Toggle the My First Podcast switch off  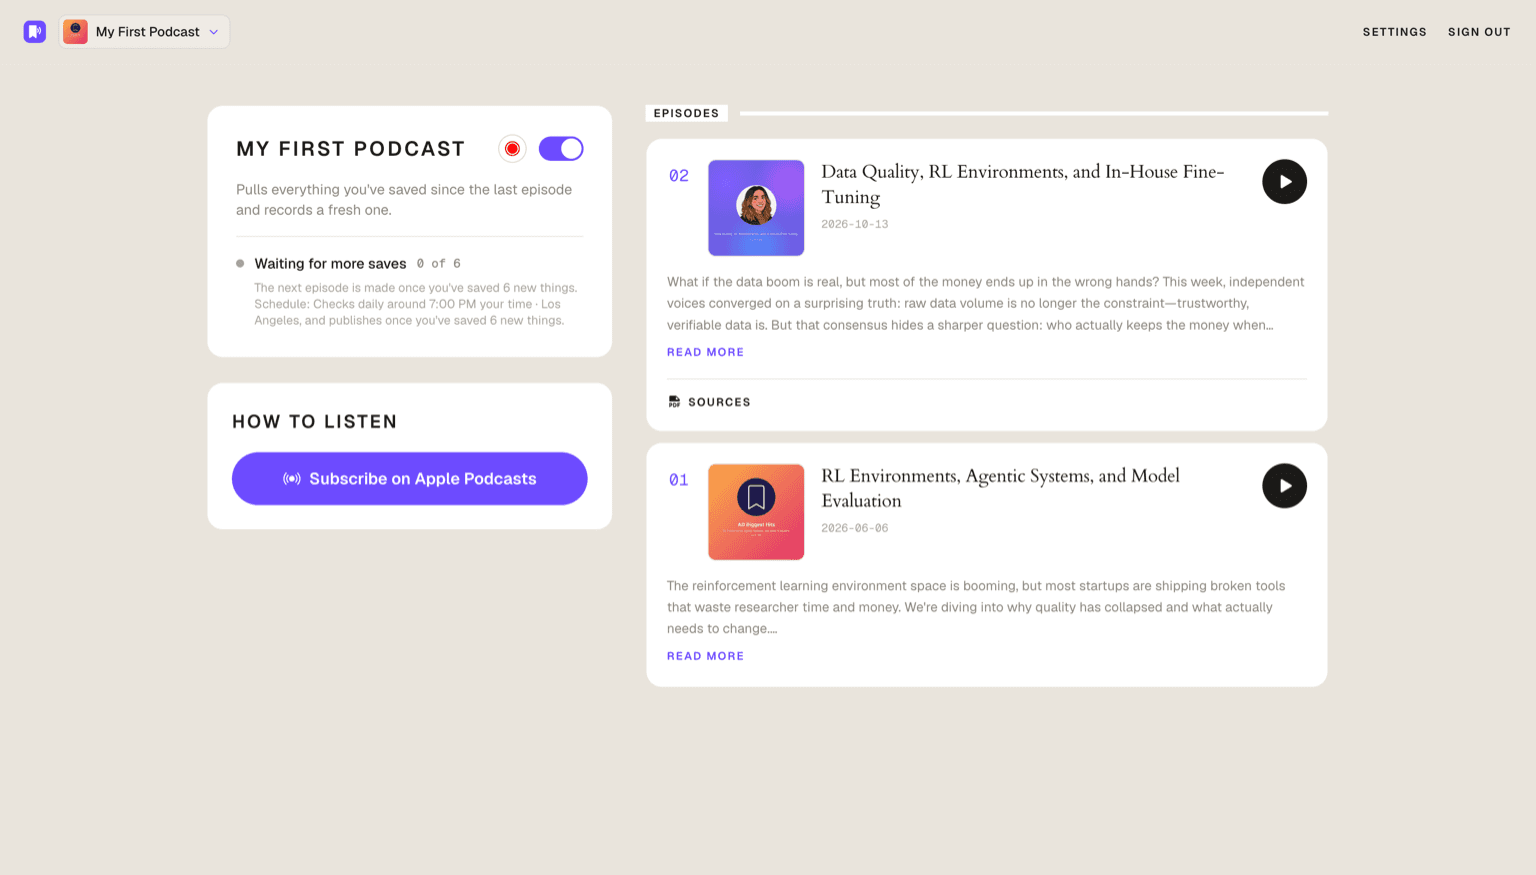pos(561,149)
